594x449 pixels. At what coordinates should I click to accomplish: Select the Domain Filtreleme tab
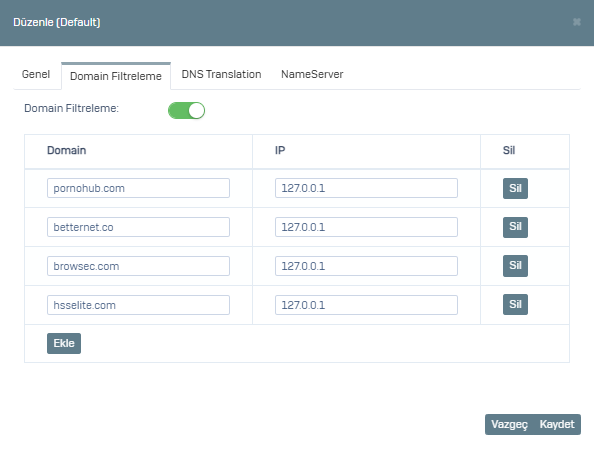[x=116, y=76]
